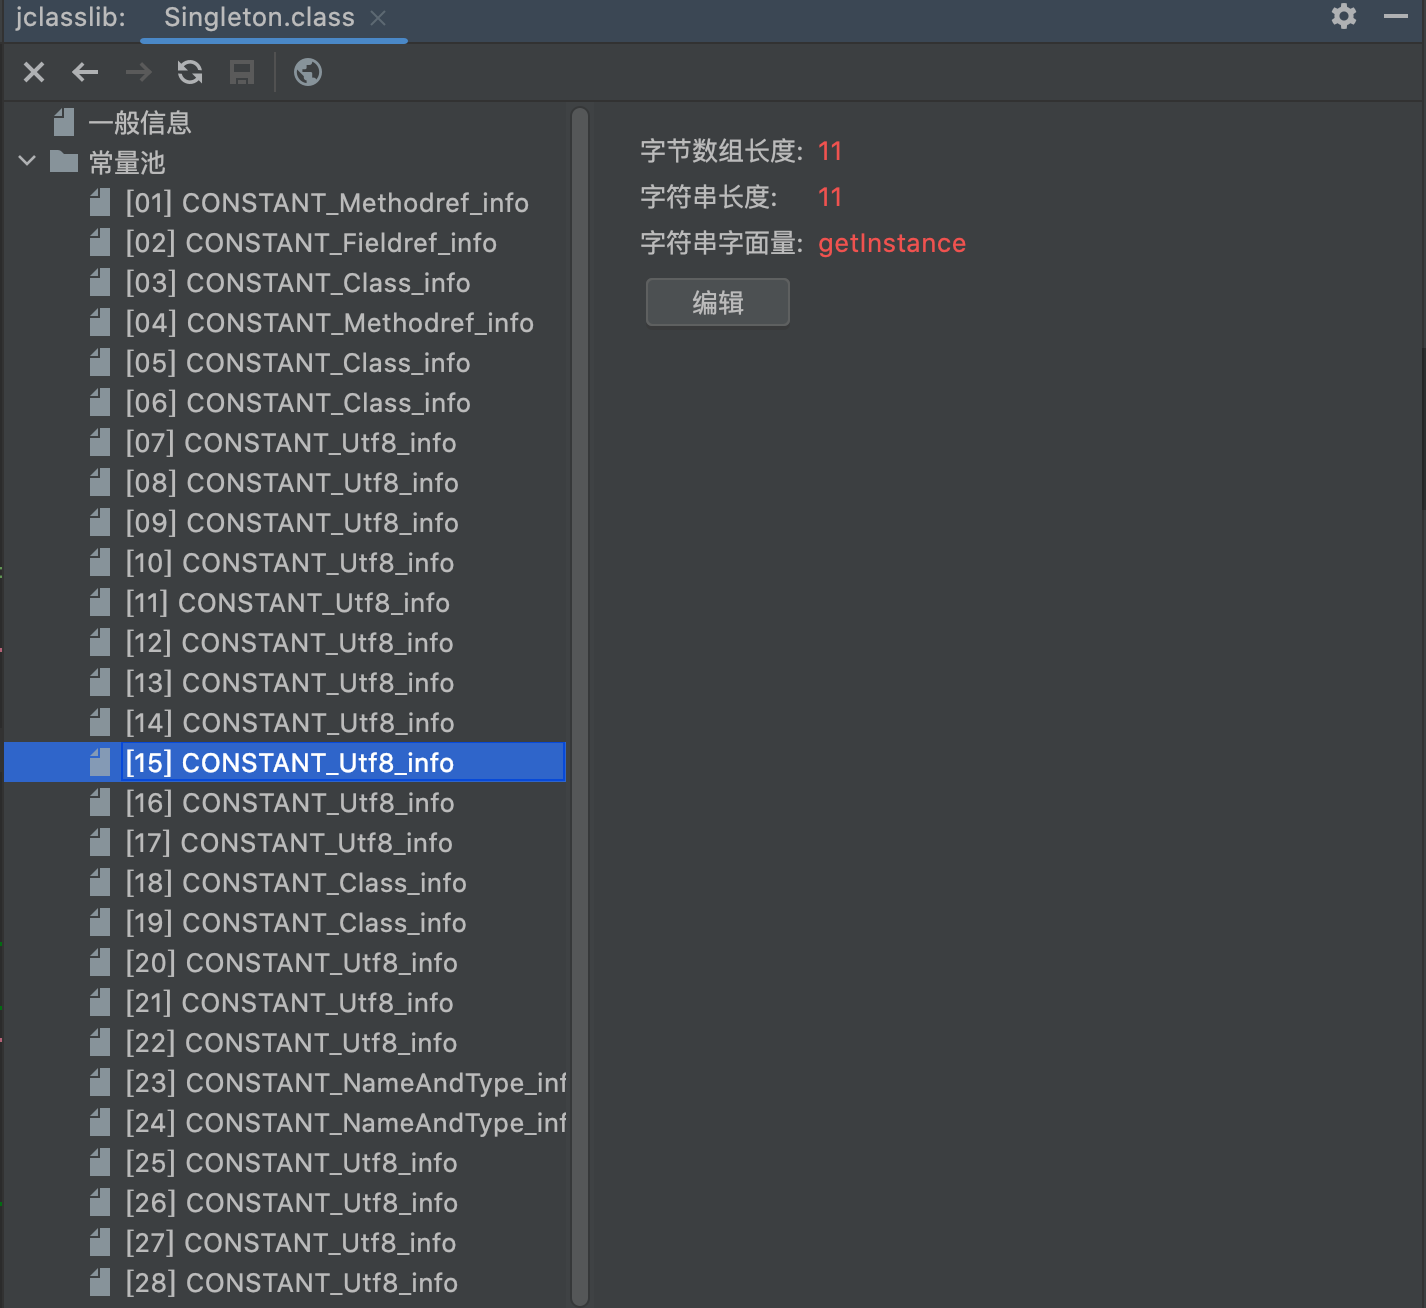Select [05] CONSTANT_Class_info entry
1426x1308 pixels.
click(x=298, y=363)
